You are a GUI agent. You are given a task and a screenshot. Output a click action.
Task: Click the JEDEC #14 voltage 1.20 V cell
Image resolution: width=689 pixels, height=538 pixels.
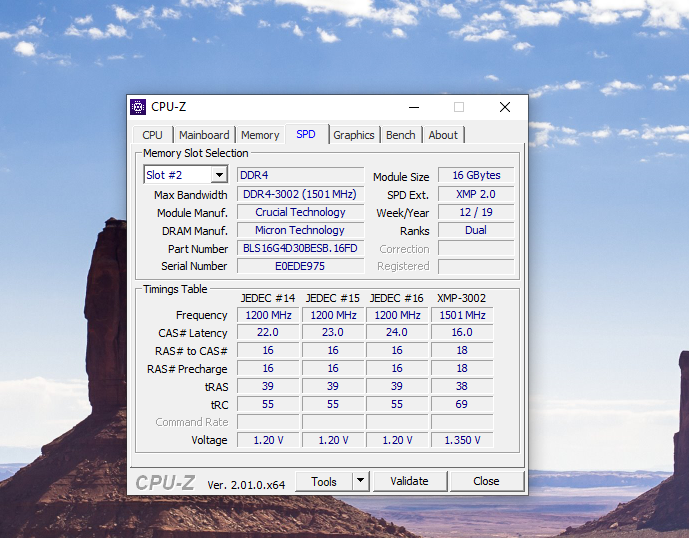coord(268,440)
